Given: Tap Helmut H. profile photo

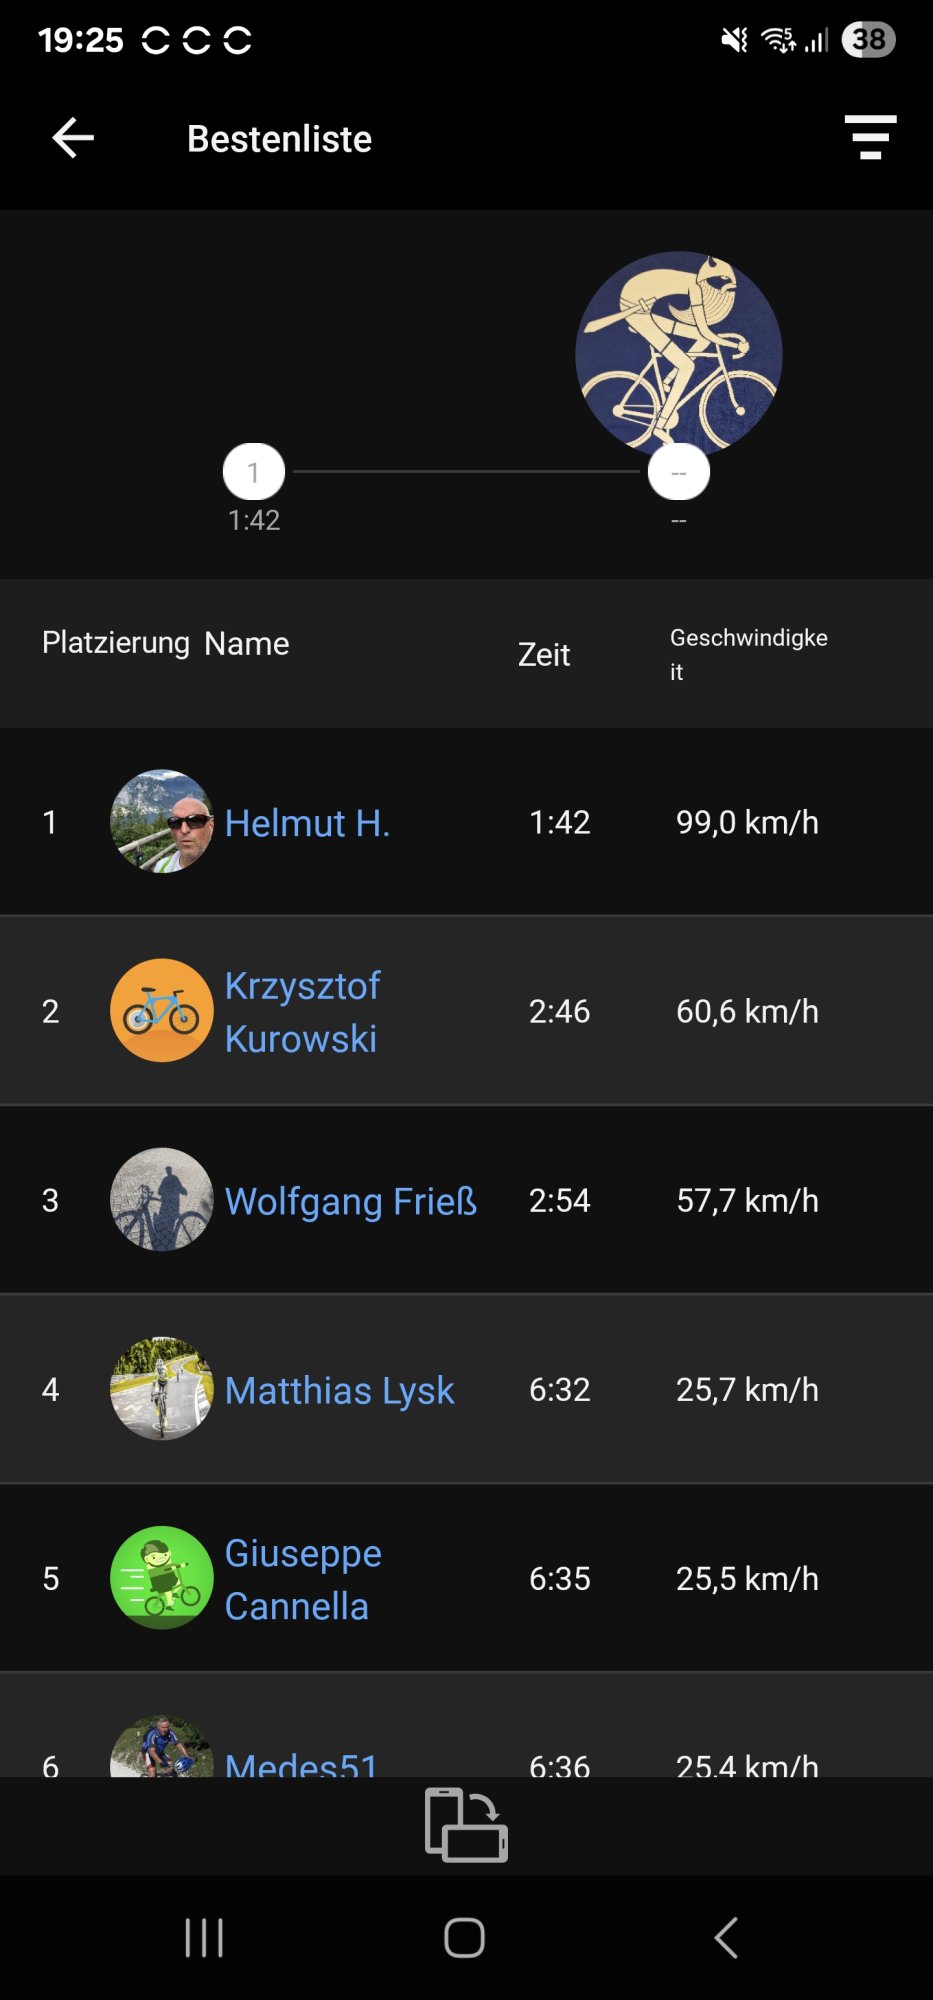Looking at the screenshot, I should pos(161,822).
